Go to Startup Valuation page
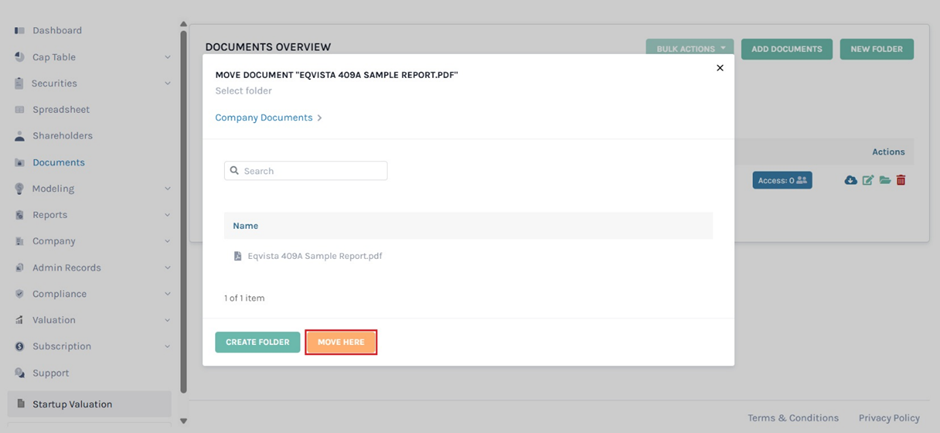Viewport: 940px width, 433px height. pyautogui.click(x=72, y=404)
